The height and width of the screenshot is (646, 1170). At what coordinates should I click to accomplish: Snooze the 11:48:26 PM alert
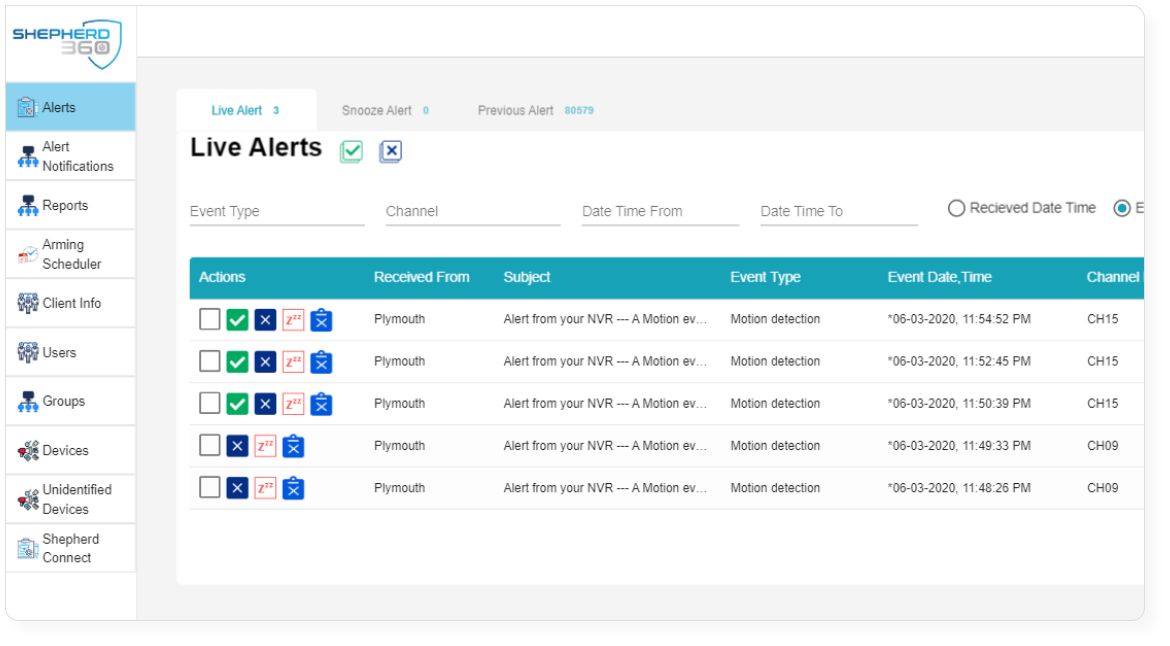tap(265, 489)
